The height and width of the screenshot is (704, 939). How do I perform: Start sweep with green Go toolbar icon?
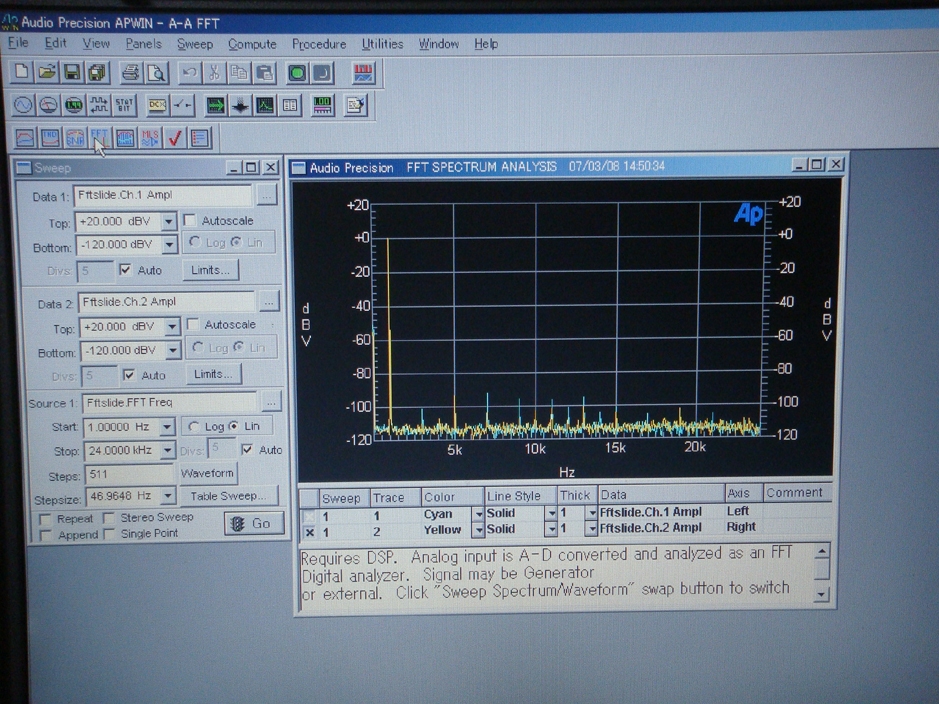click(297, 73)
